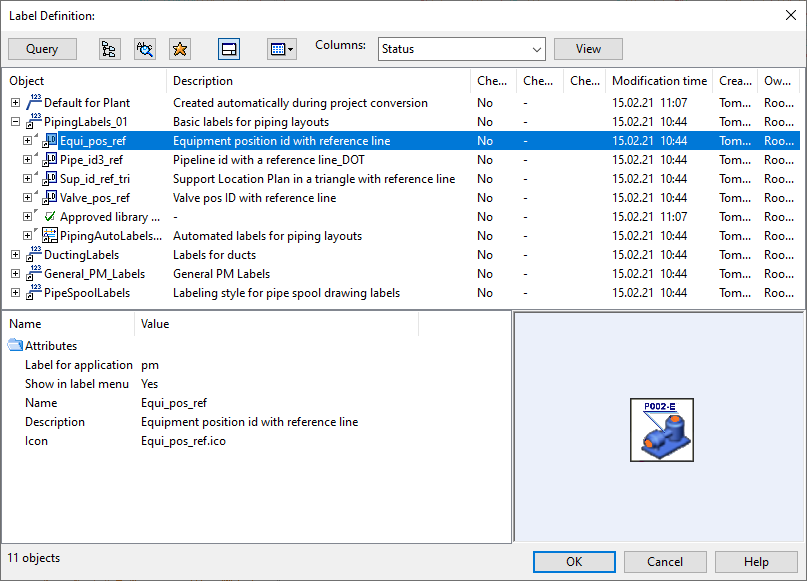Click the PipingAutoLabels item icon

click(49, 236)
